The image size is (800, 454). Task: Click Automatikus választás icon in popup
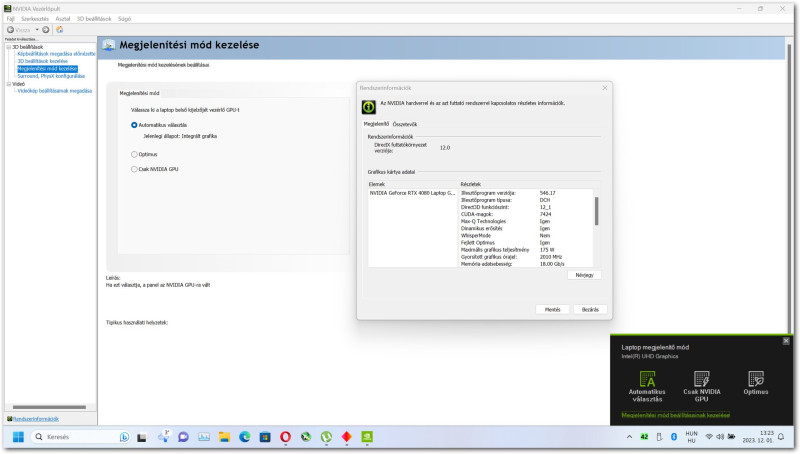[x=647, y=380]
